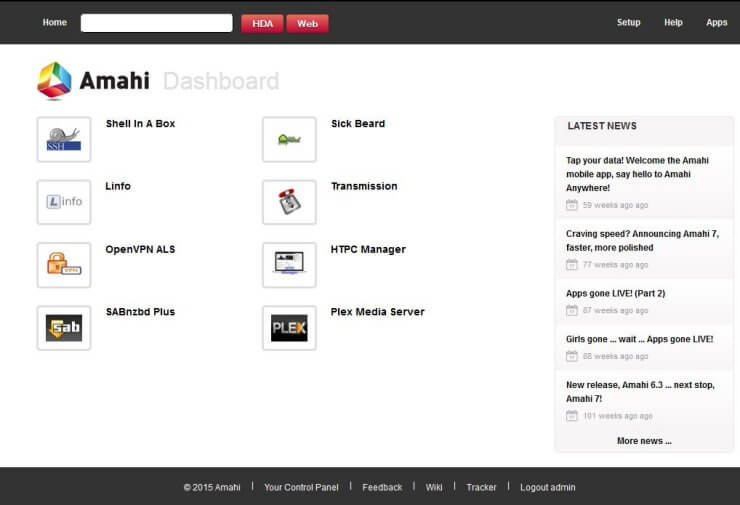The image size is (740, 505).
Task: Open the HTPC Manager screen icon
Action: (289, 265)
